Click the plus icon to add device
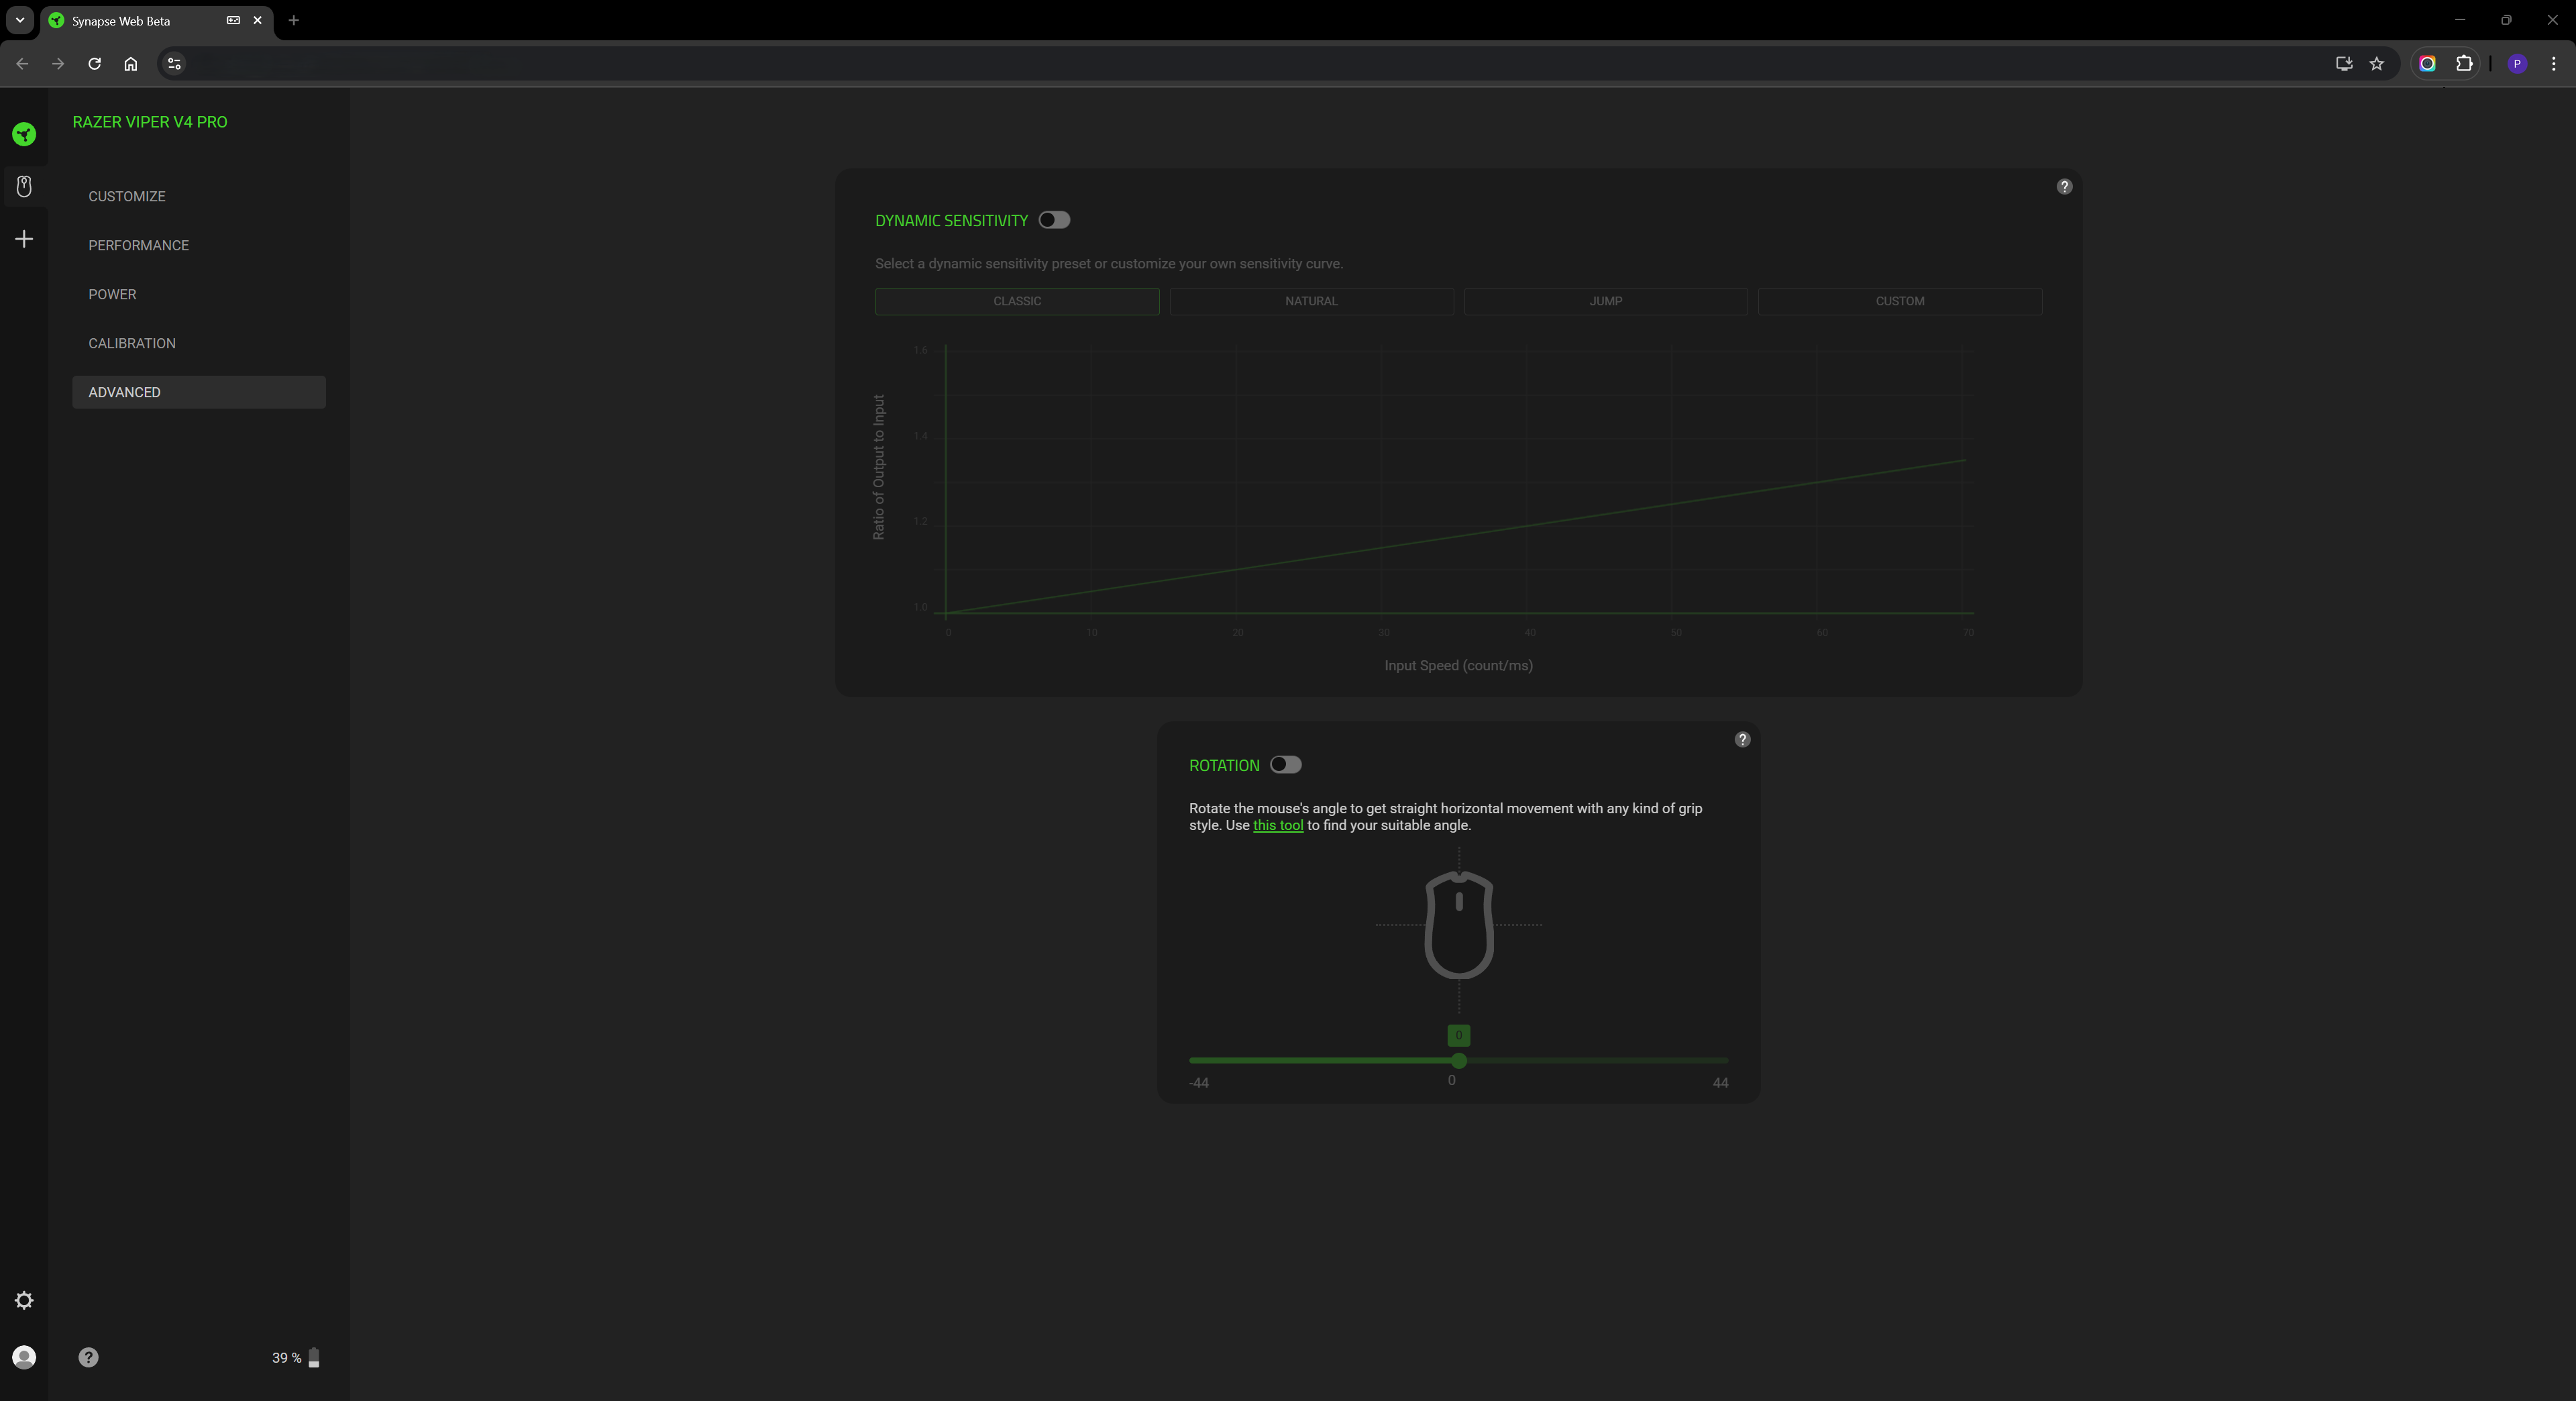 pos(24,239)
